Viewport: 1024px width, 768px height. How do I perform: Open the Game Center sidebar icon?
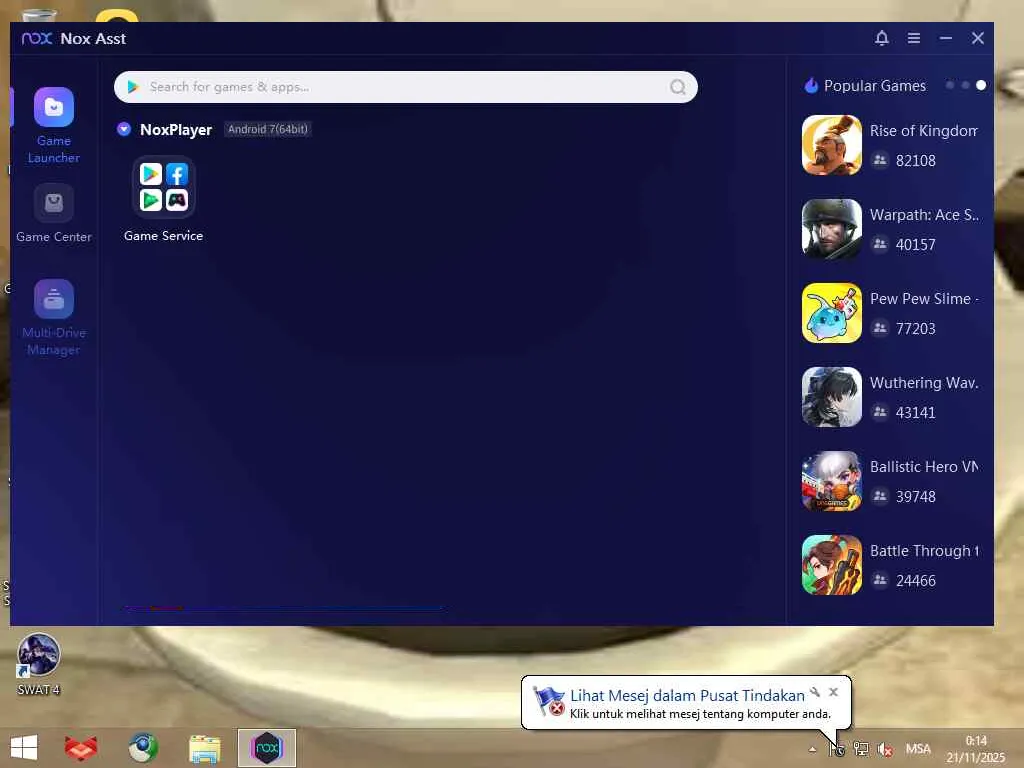coord(54,203)
